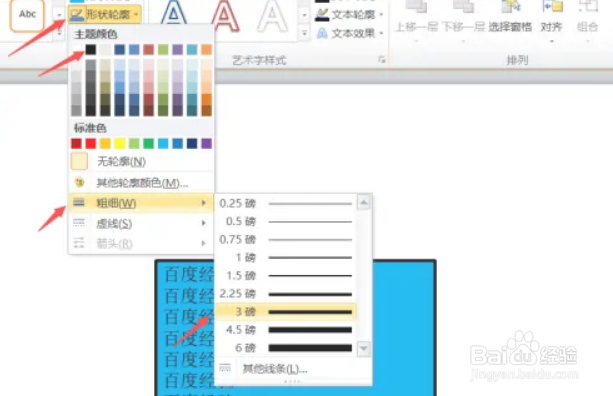Choose the dark red standard color
Viewport: 613px width, 396px height.
[x=76, y=143]
